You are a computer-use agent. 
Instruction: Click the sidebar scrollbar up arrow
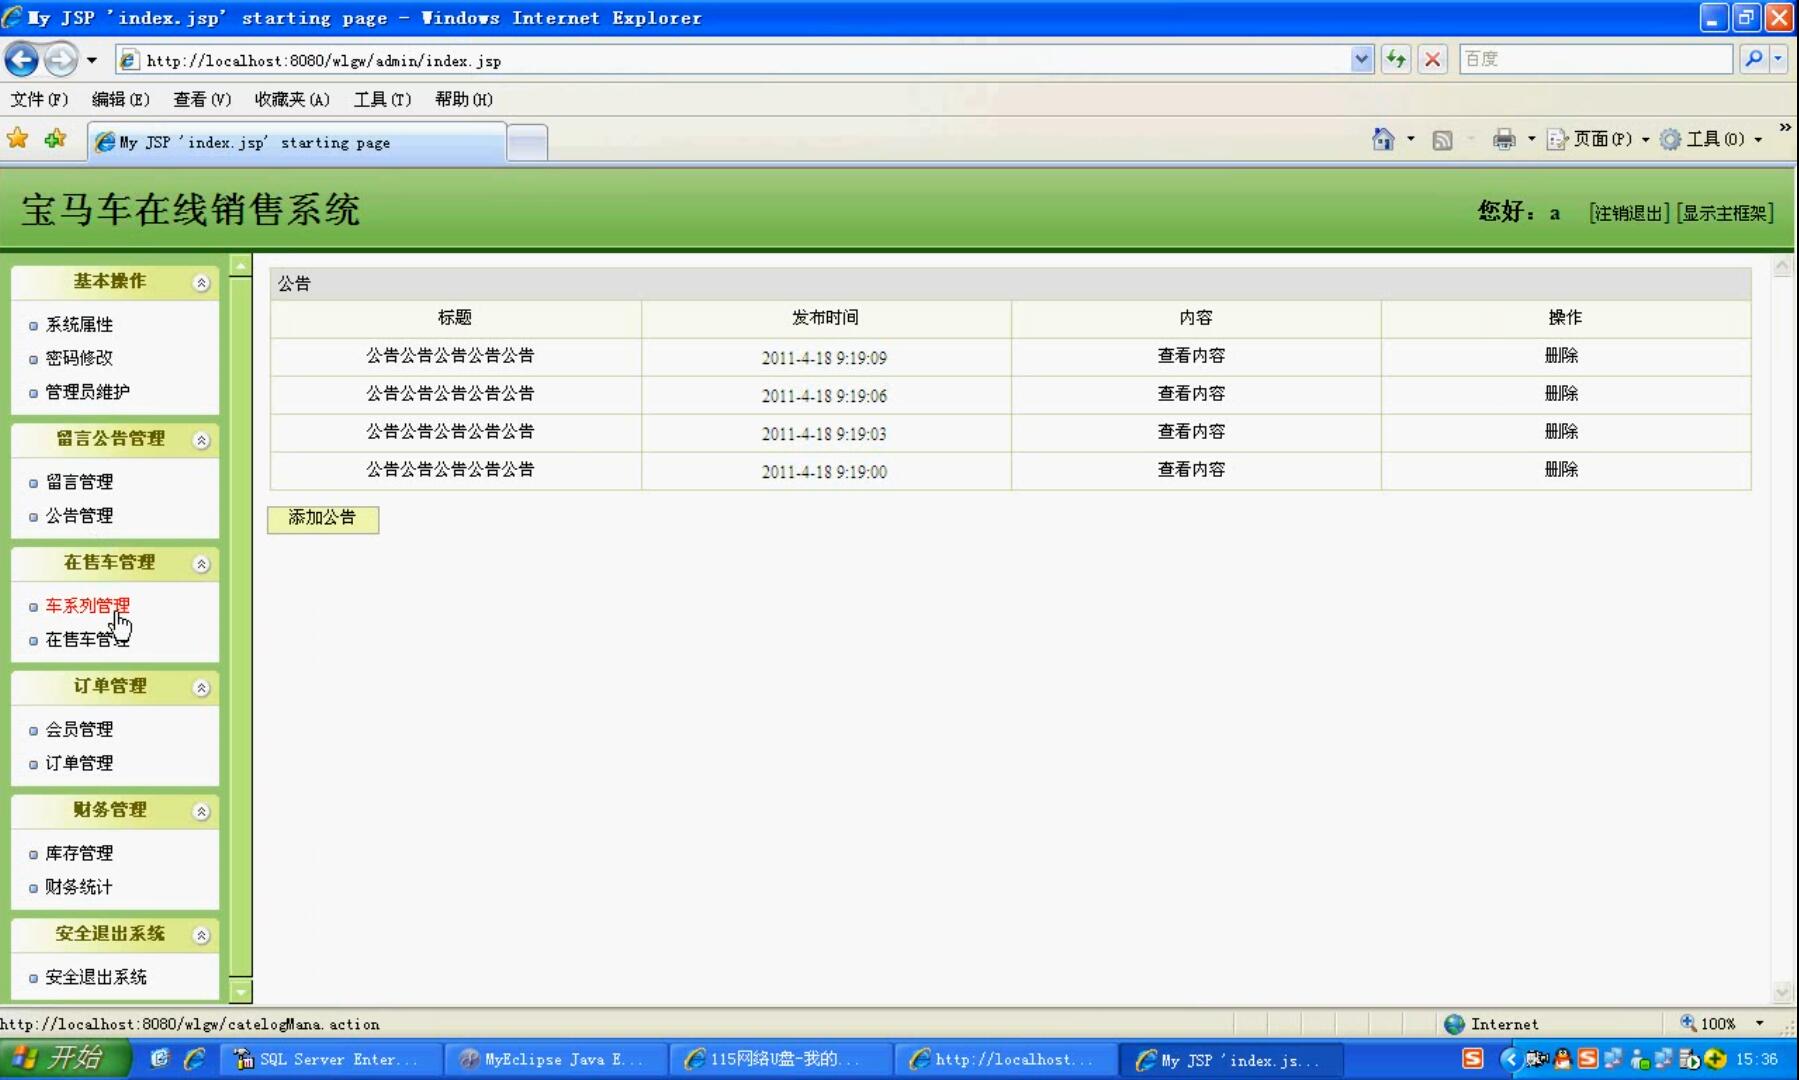point(240,265)
